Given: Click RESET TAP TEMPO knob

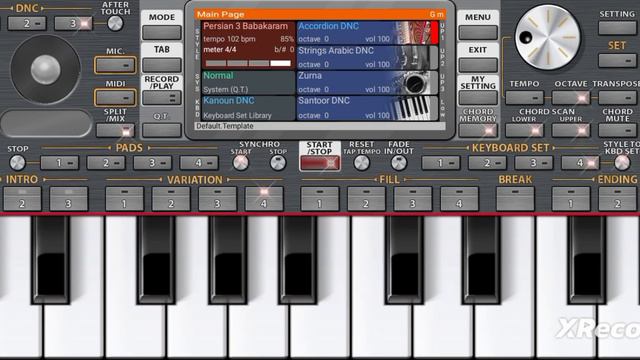Looking at the screenshot, I should point(362,163).
